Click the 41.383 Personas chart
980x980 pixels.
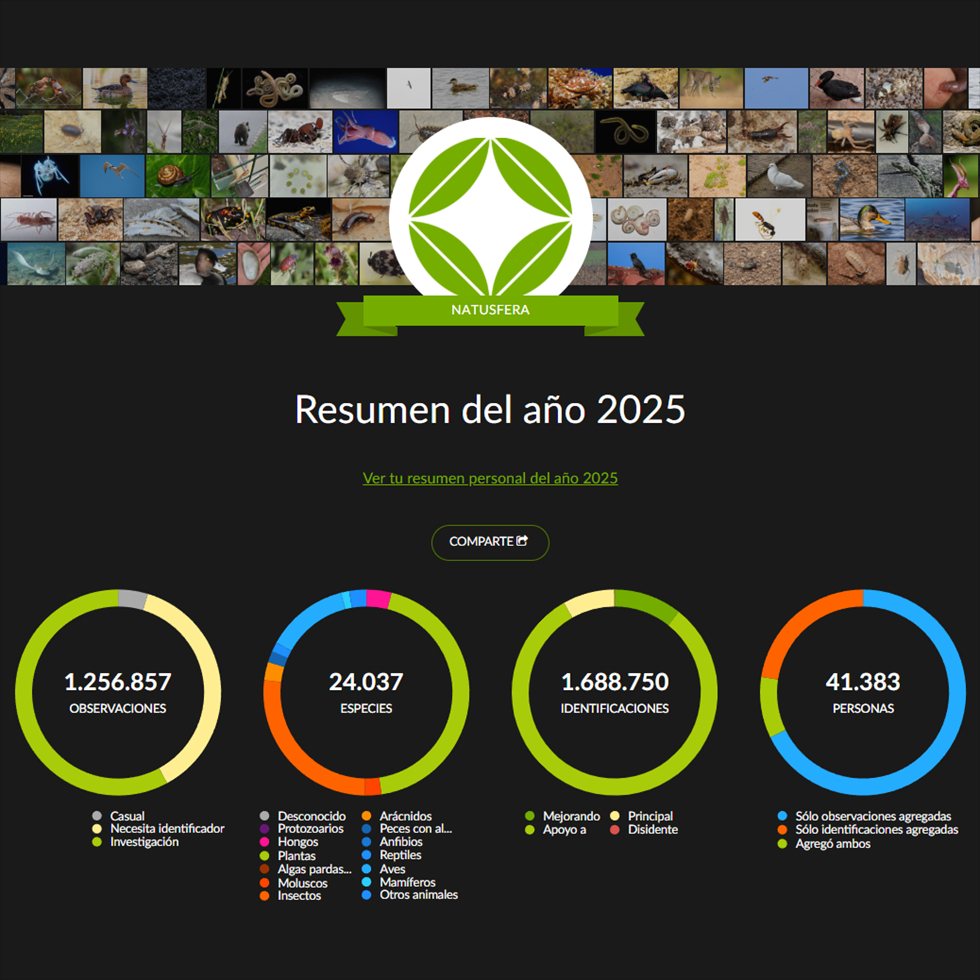[x=863, y=692]
